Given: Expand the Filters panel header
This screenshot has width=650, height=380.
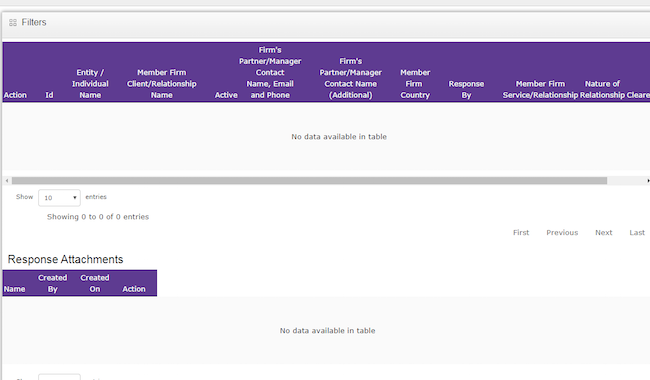Looking at the screenshot, I should point(326,24).
